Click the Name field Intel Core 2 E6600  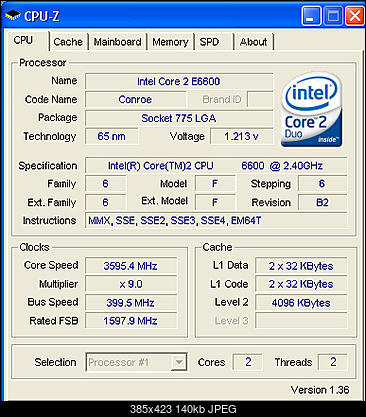tap(179, 81)
